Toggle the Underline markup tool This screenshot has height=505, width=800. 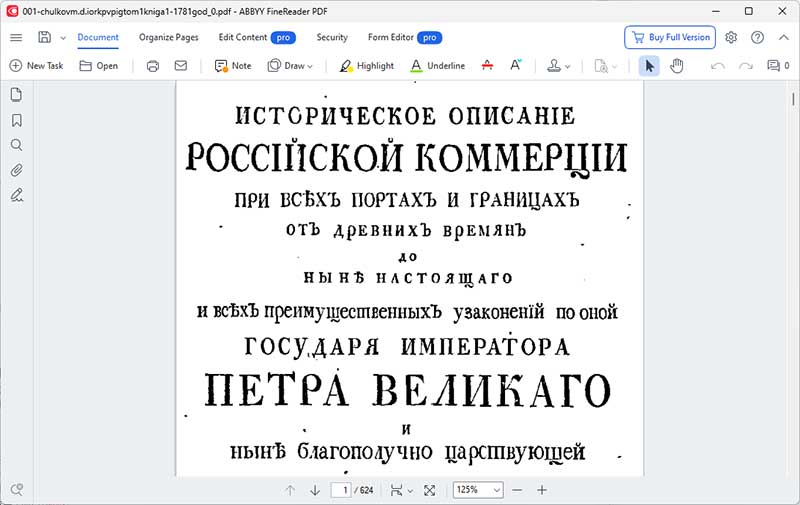pyautogui.click(x=437, y=66)
